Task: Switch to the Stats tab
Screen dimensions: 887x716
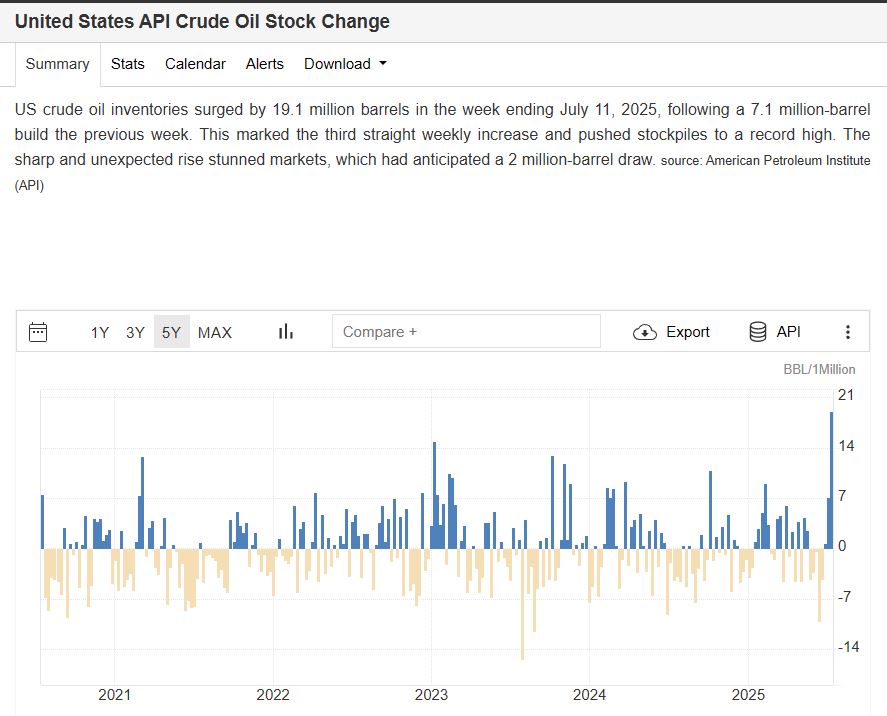Action: point(127,64)
